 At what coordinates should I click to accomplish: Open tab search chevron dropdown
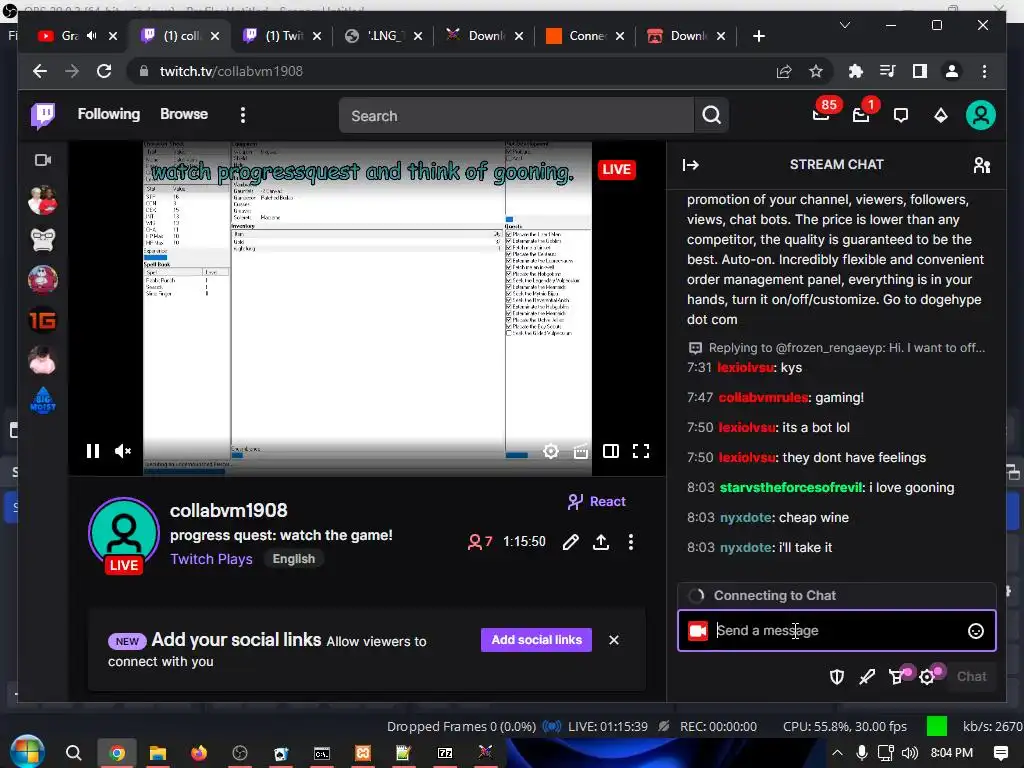[844, 25]
